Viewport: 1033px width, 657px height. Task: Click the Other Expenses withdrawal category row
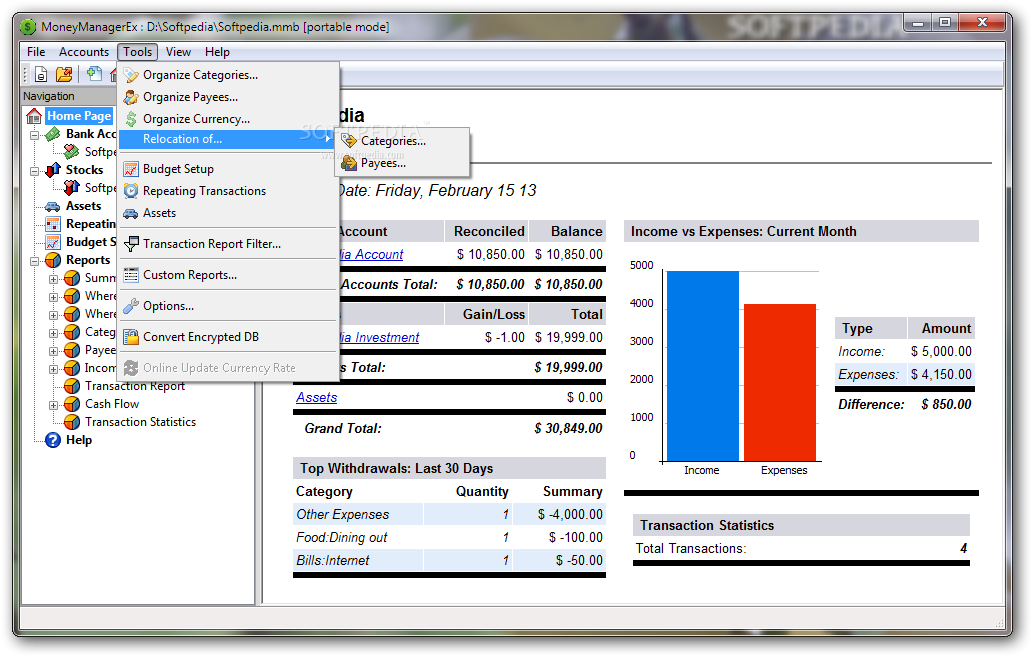click(449, 515)
